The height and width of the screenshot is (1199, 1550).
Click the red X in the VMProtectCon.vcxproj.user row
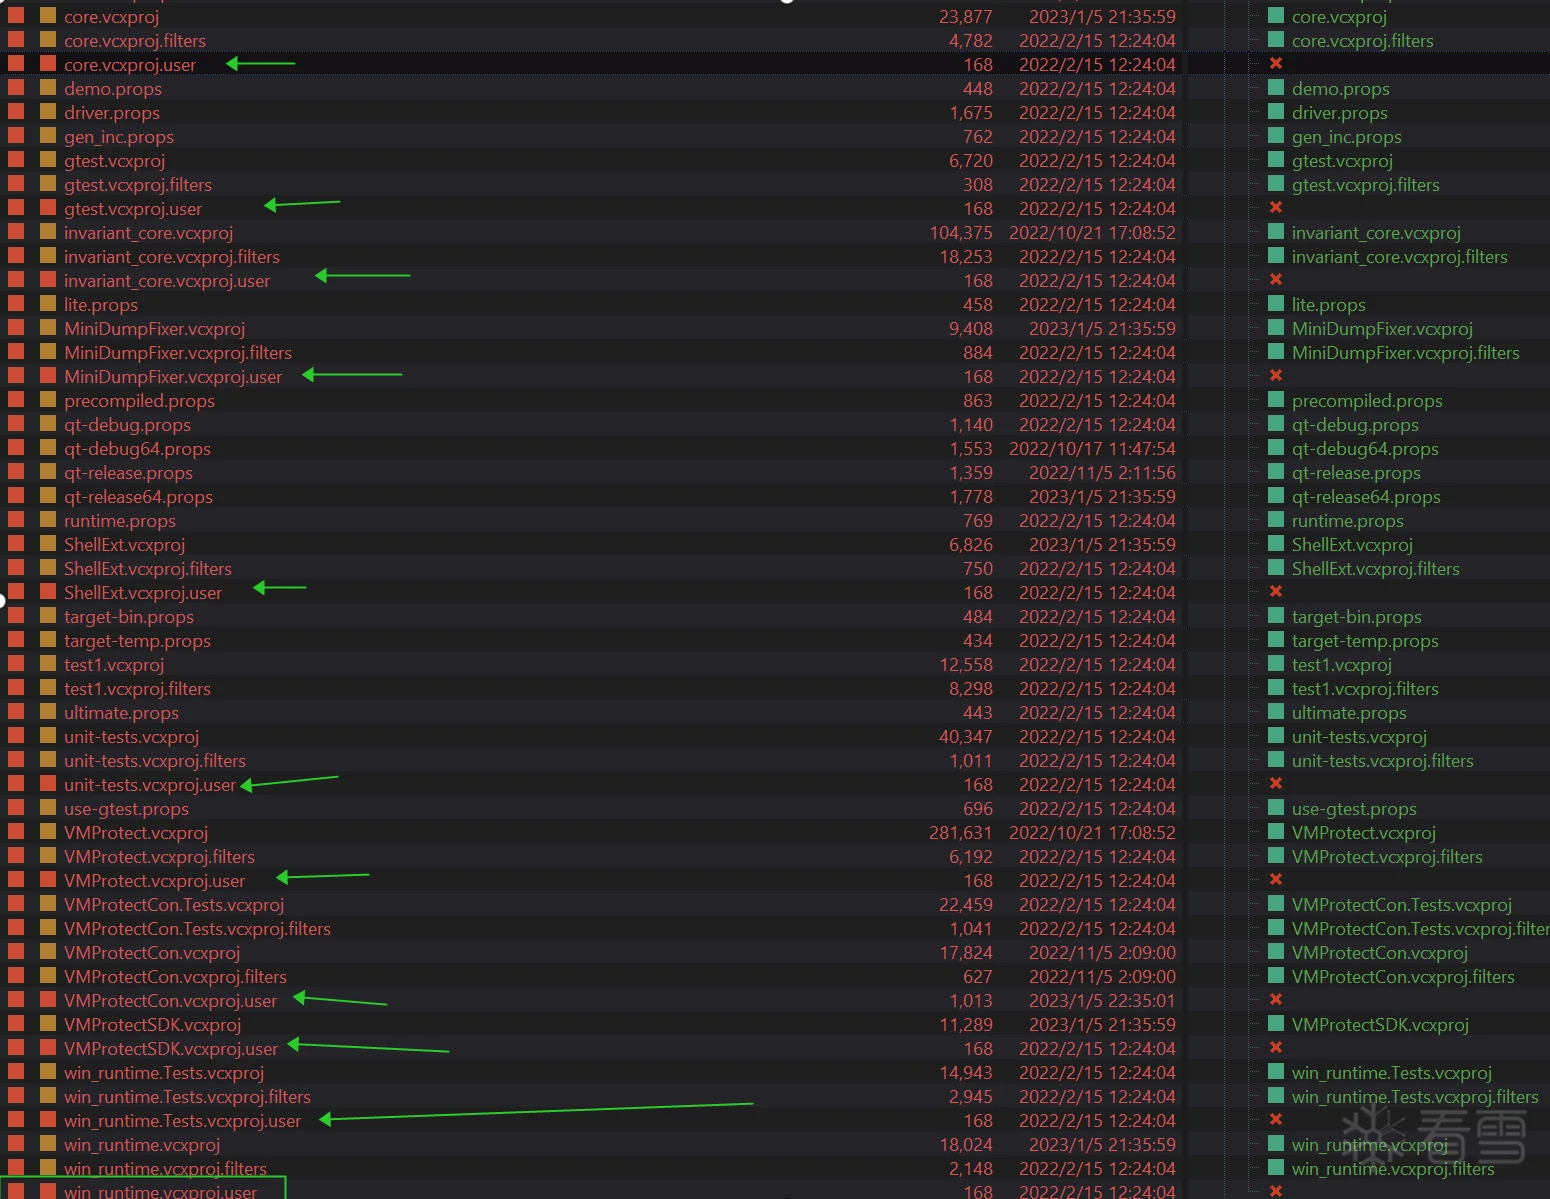(1276, 1000)
